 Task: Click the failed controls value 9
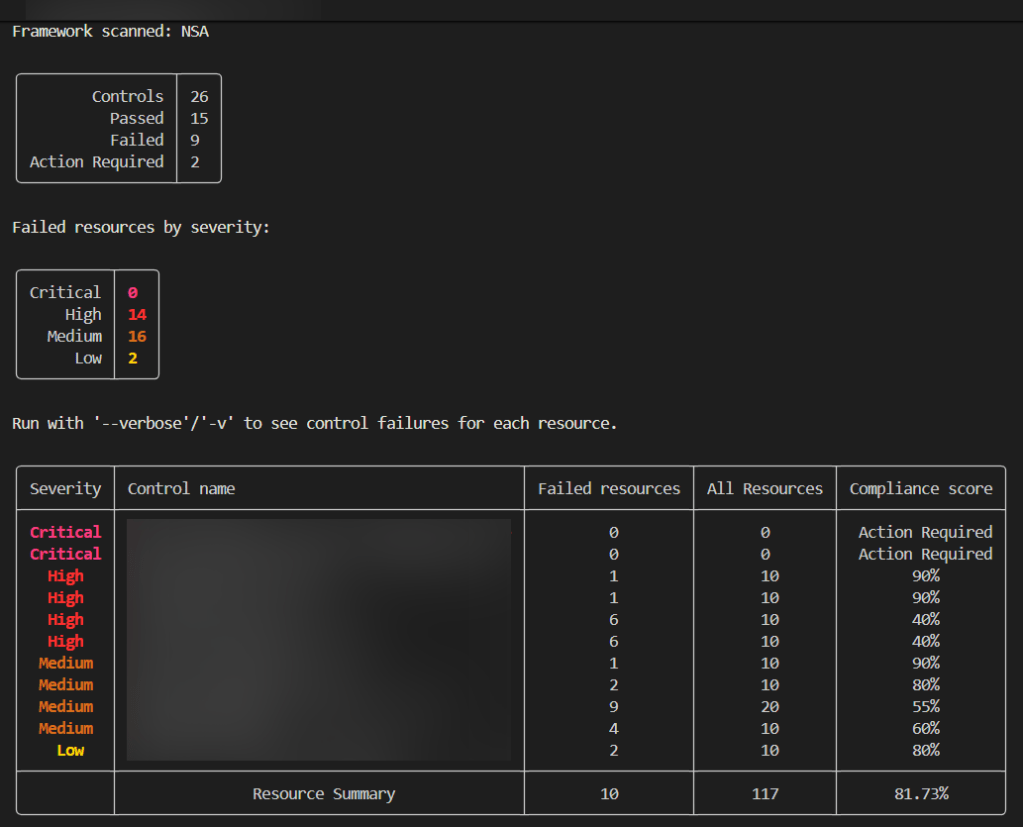194,140
